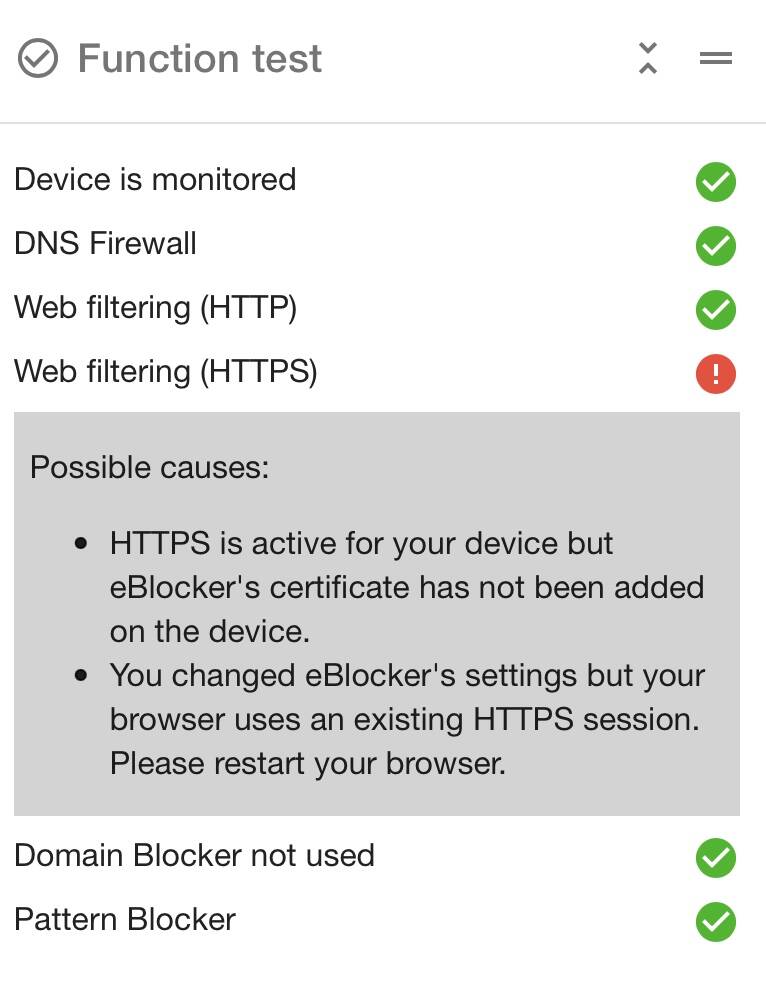Click the restart your browser cause text
This screenshot has height=984, width=766.
click(407, 720)
